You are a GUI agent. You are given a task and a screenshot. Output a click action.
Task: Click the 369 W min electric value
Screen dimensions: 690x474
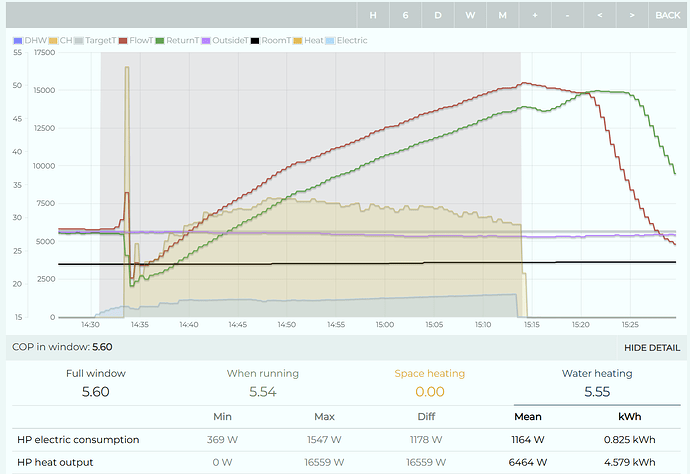(x=222, y=440)
